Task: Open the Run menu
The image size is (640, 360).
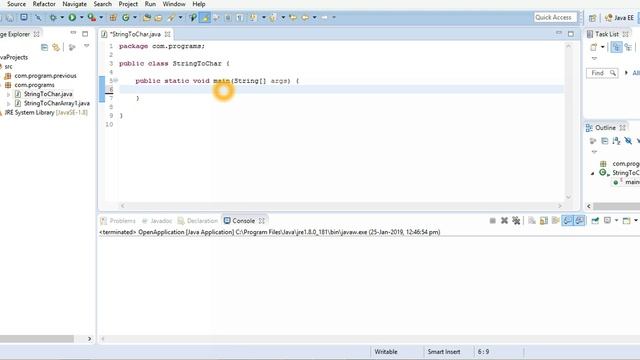Action: point(150,4)
